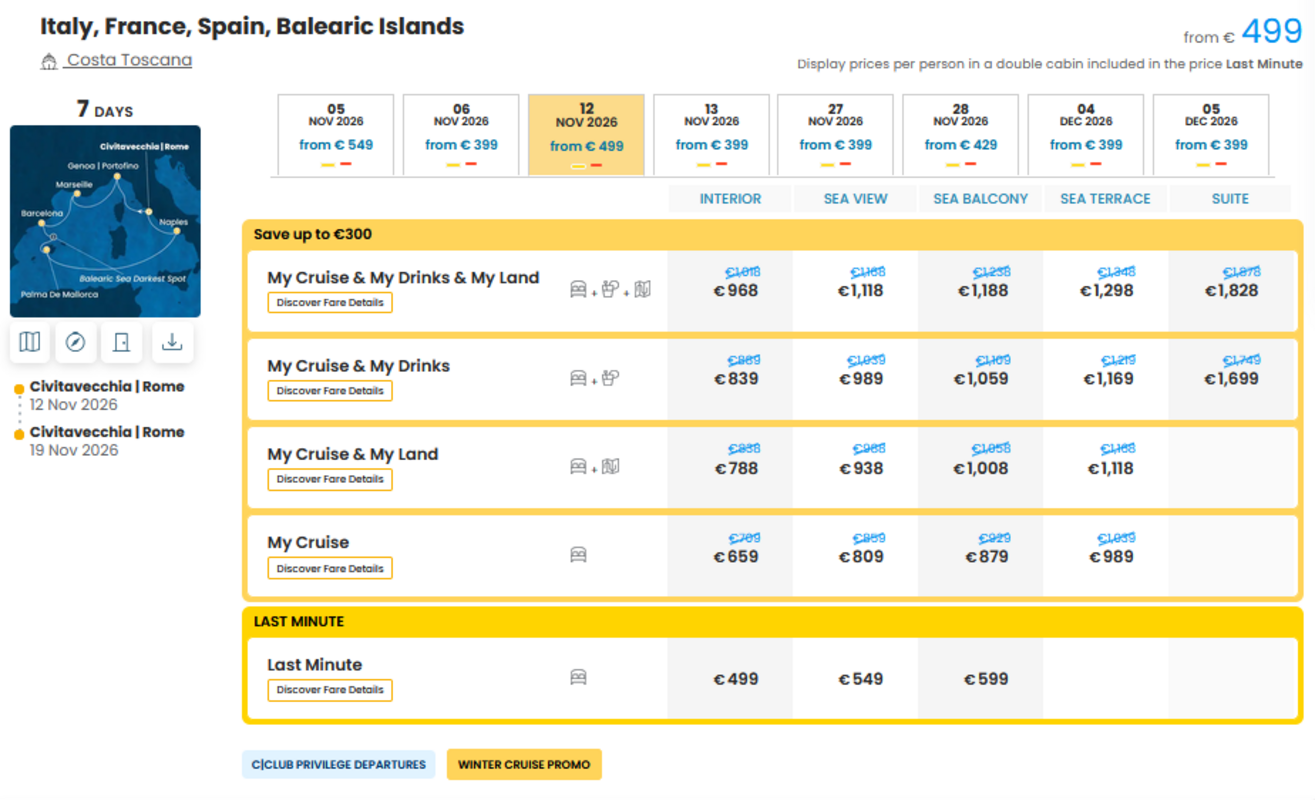Click drinks icon in My Cruise & My Drinks row
Image resolution: width=1315 pixels, height=800 pixels.
[x=611, y=378]
